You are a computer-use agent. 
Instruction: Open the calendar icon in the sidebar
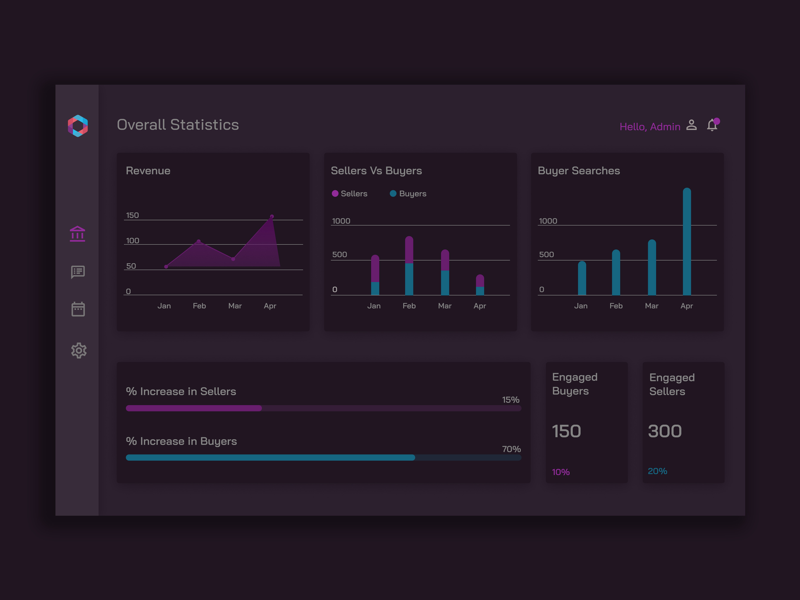79,309
